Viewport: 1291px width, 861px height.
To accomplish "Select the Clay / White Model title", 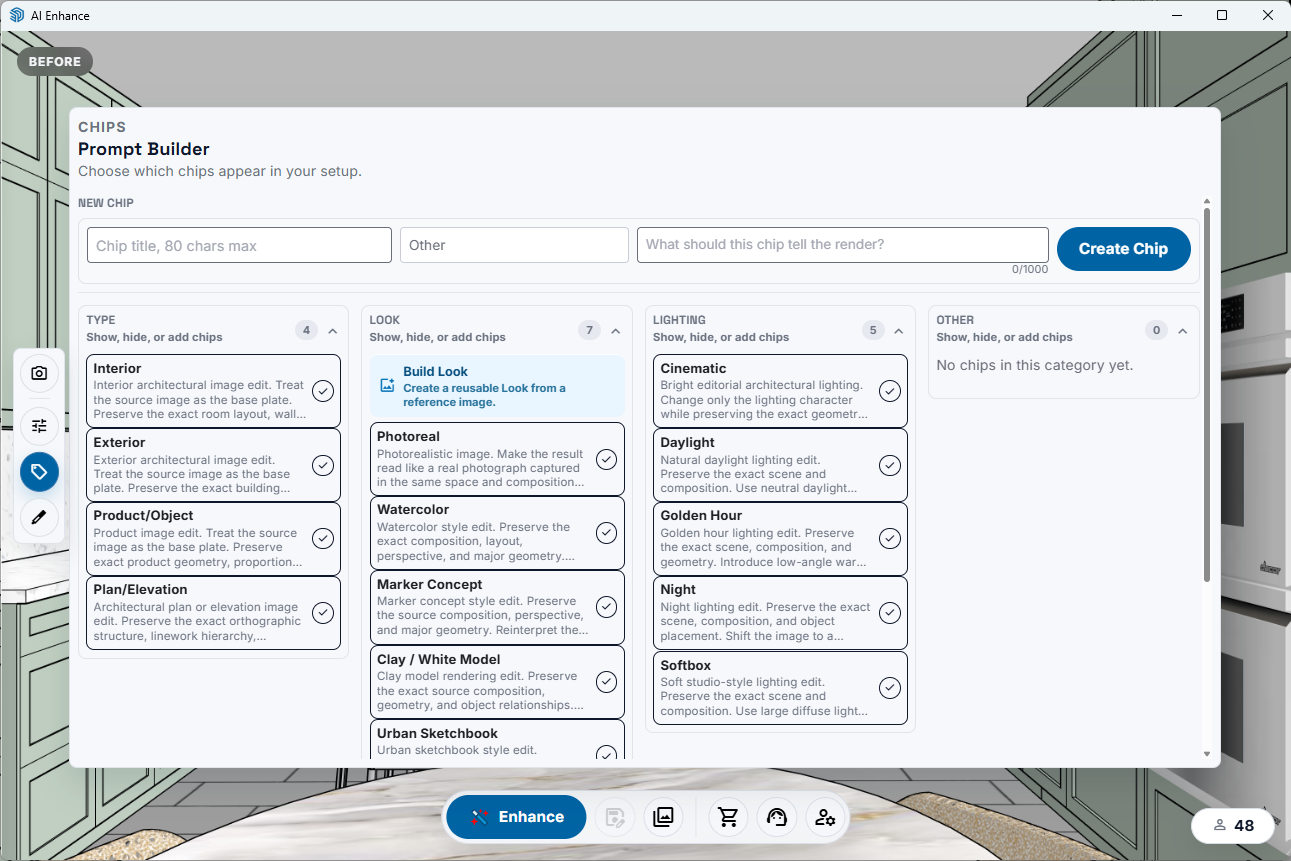I will [439, 660].
